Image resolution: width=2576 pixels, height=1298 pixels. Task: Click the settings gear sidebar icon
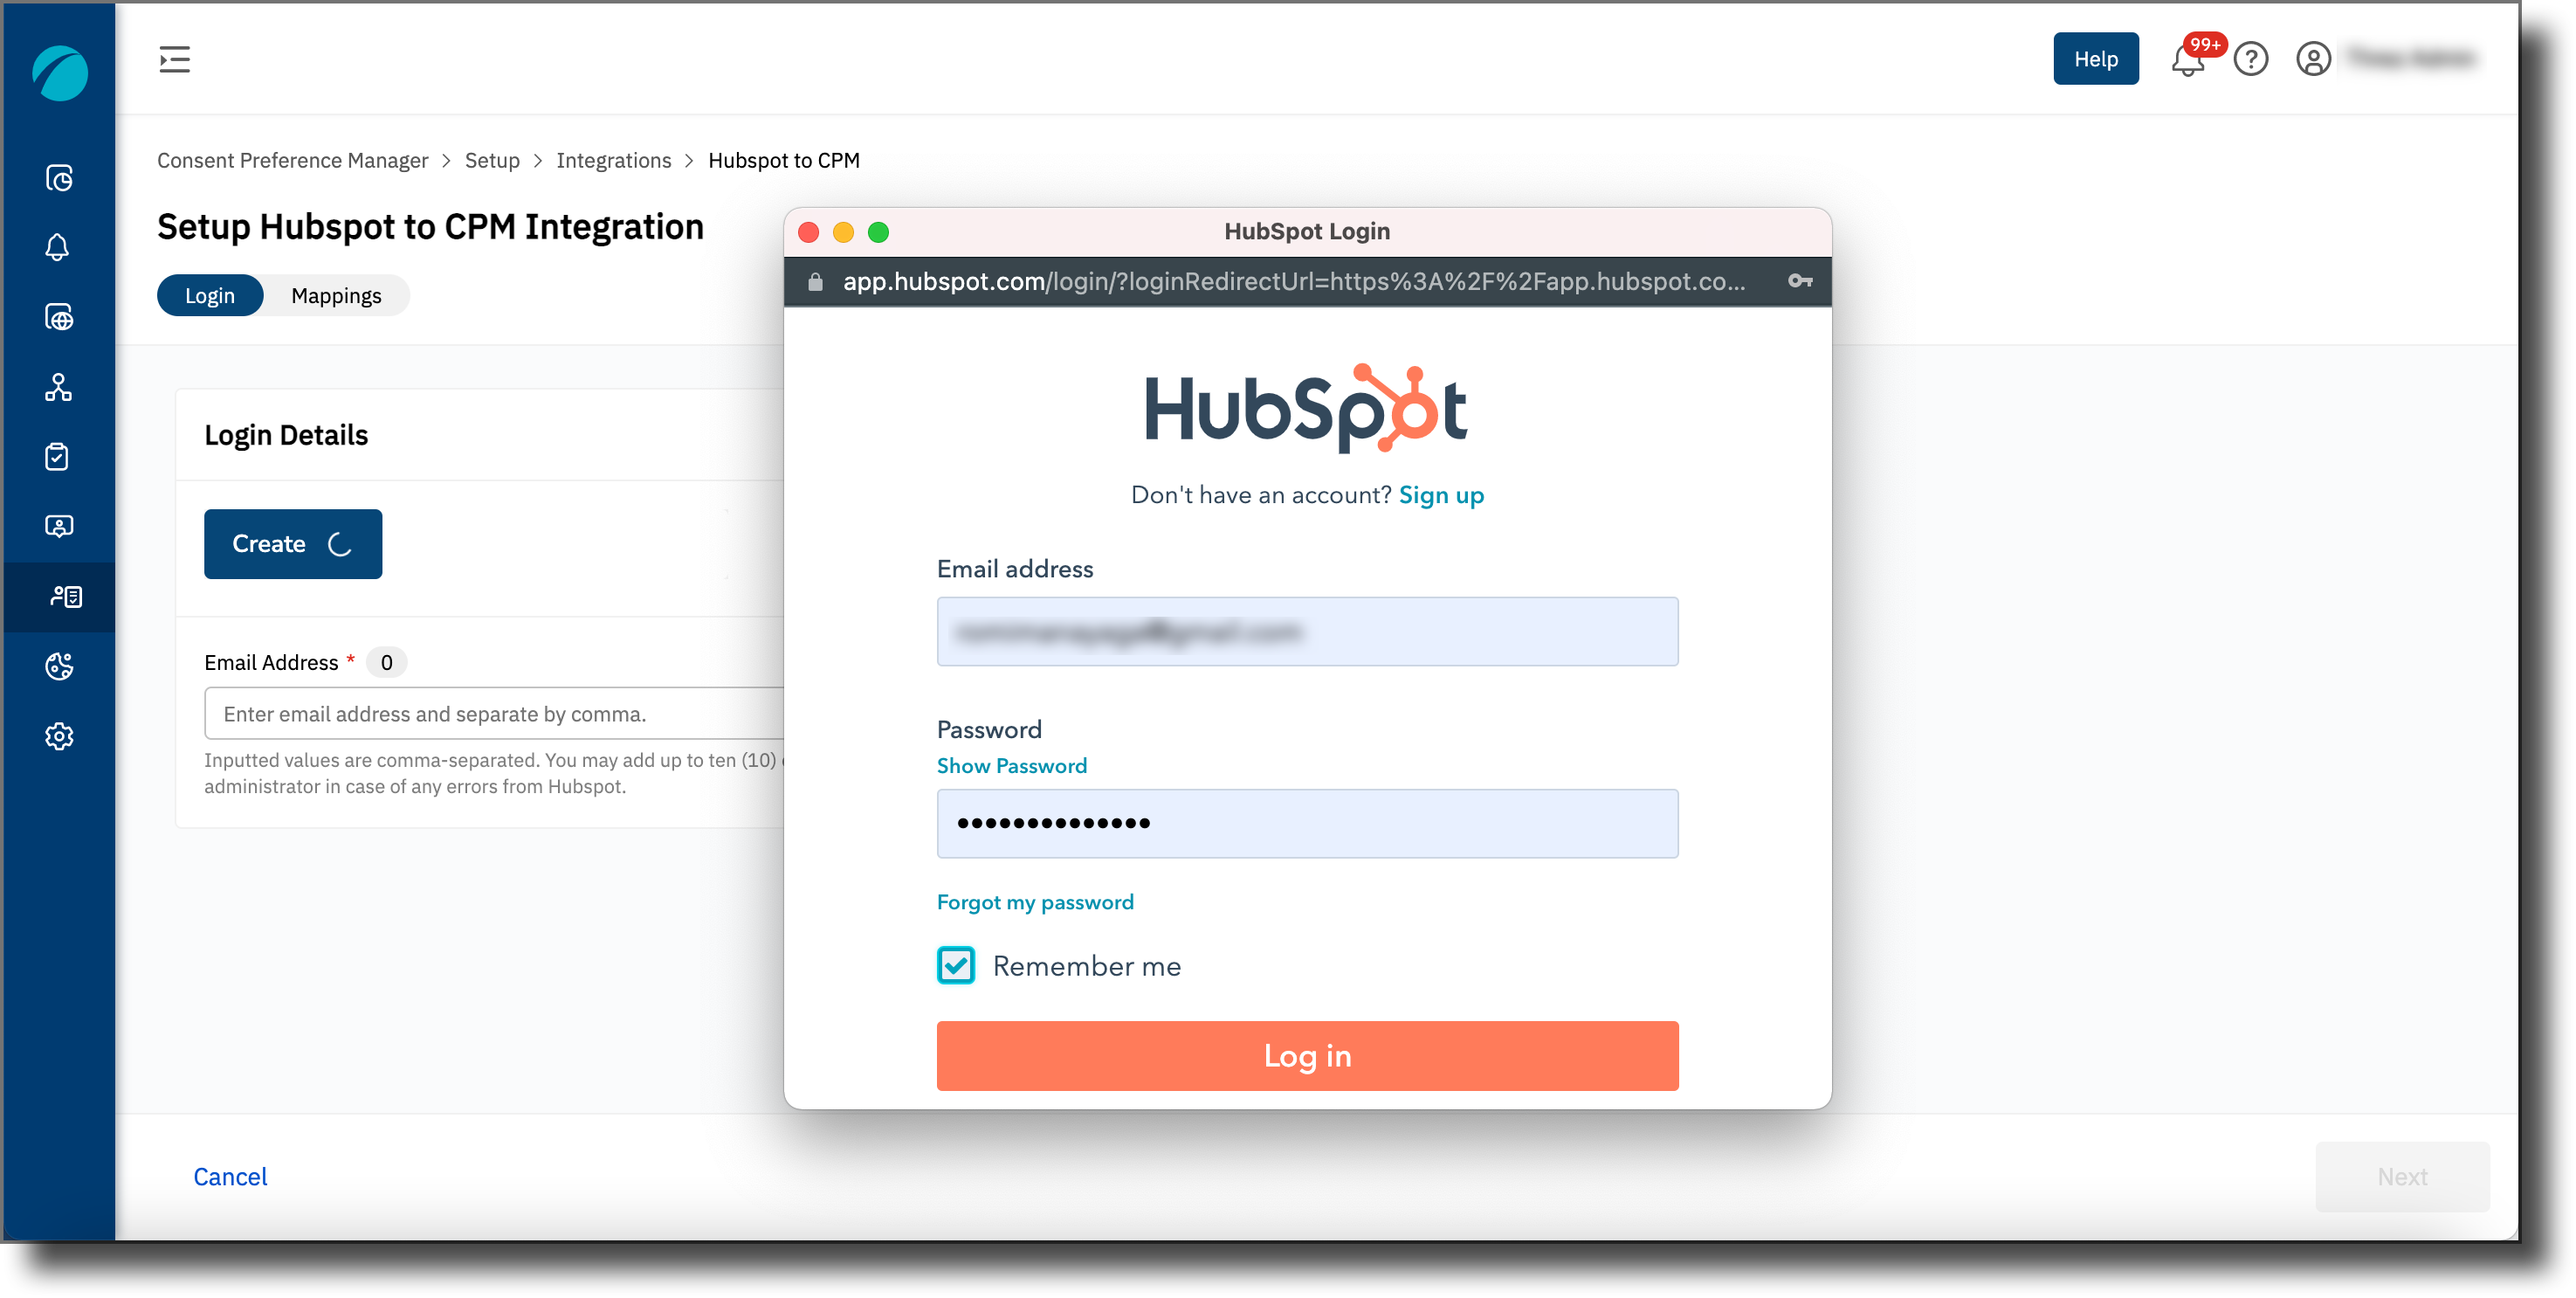(59, 736)
